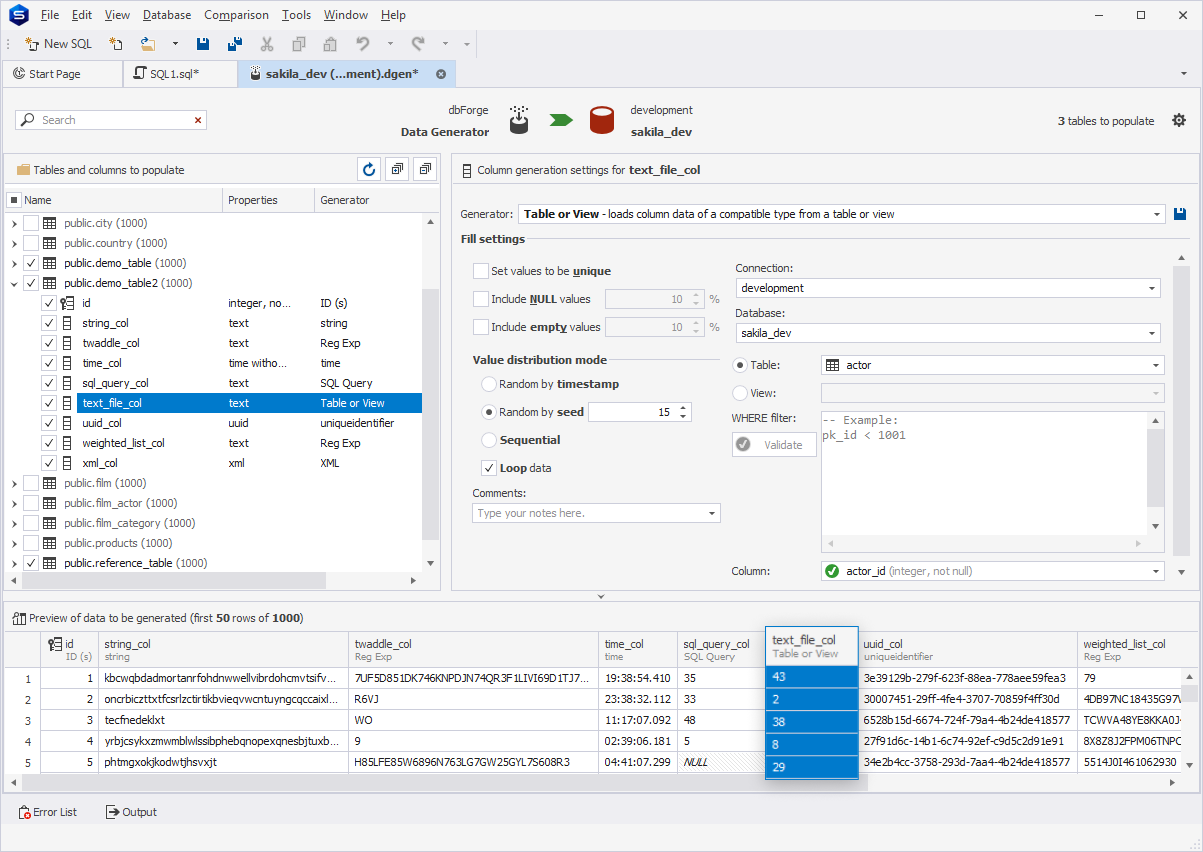This screenshot has width=1203, height=852.
Task: Open the settings gear icon
Action: (x=1178, y=121)
